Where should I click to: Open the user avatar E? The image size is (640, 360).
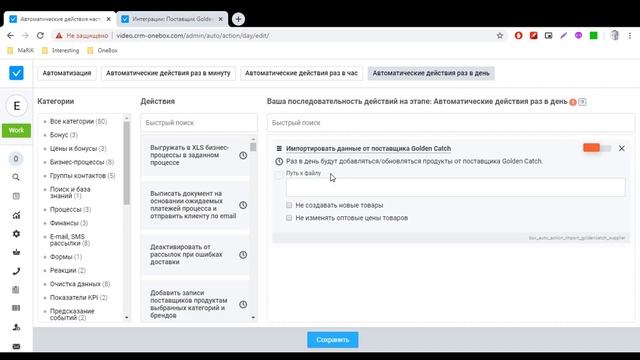(x=16, y=106)
